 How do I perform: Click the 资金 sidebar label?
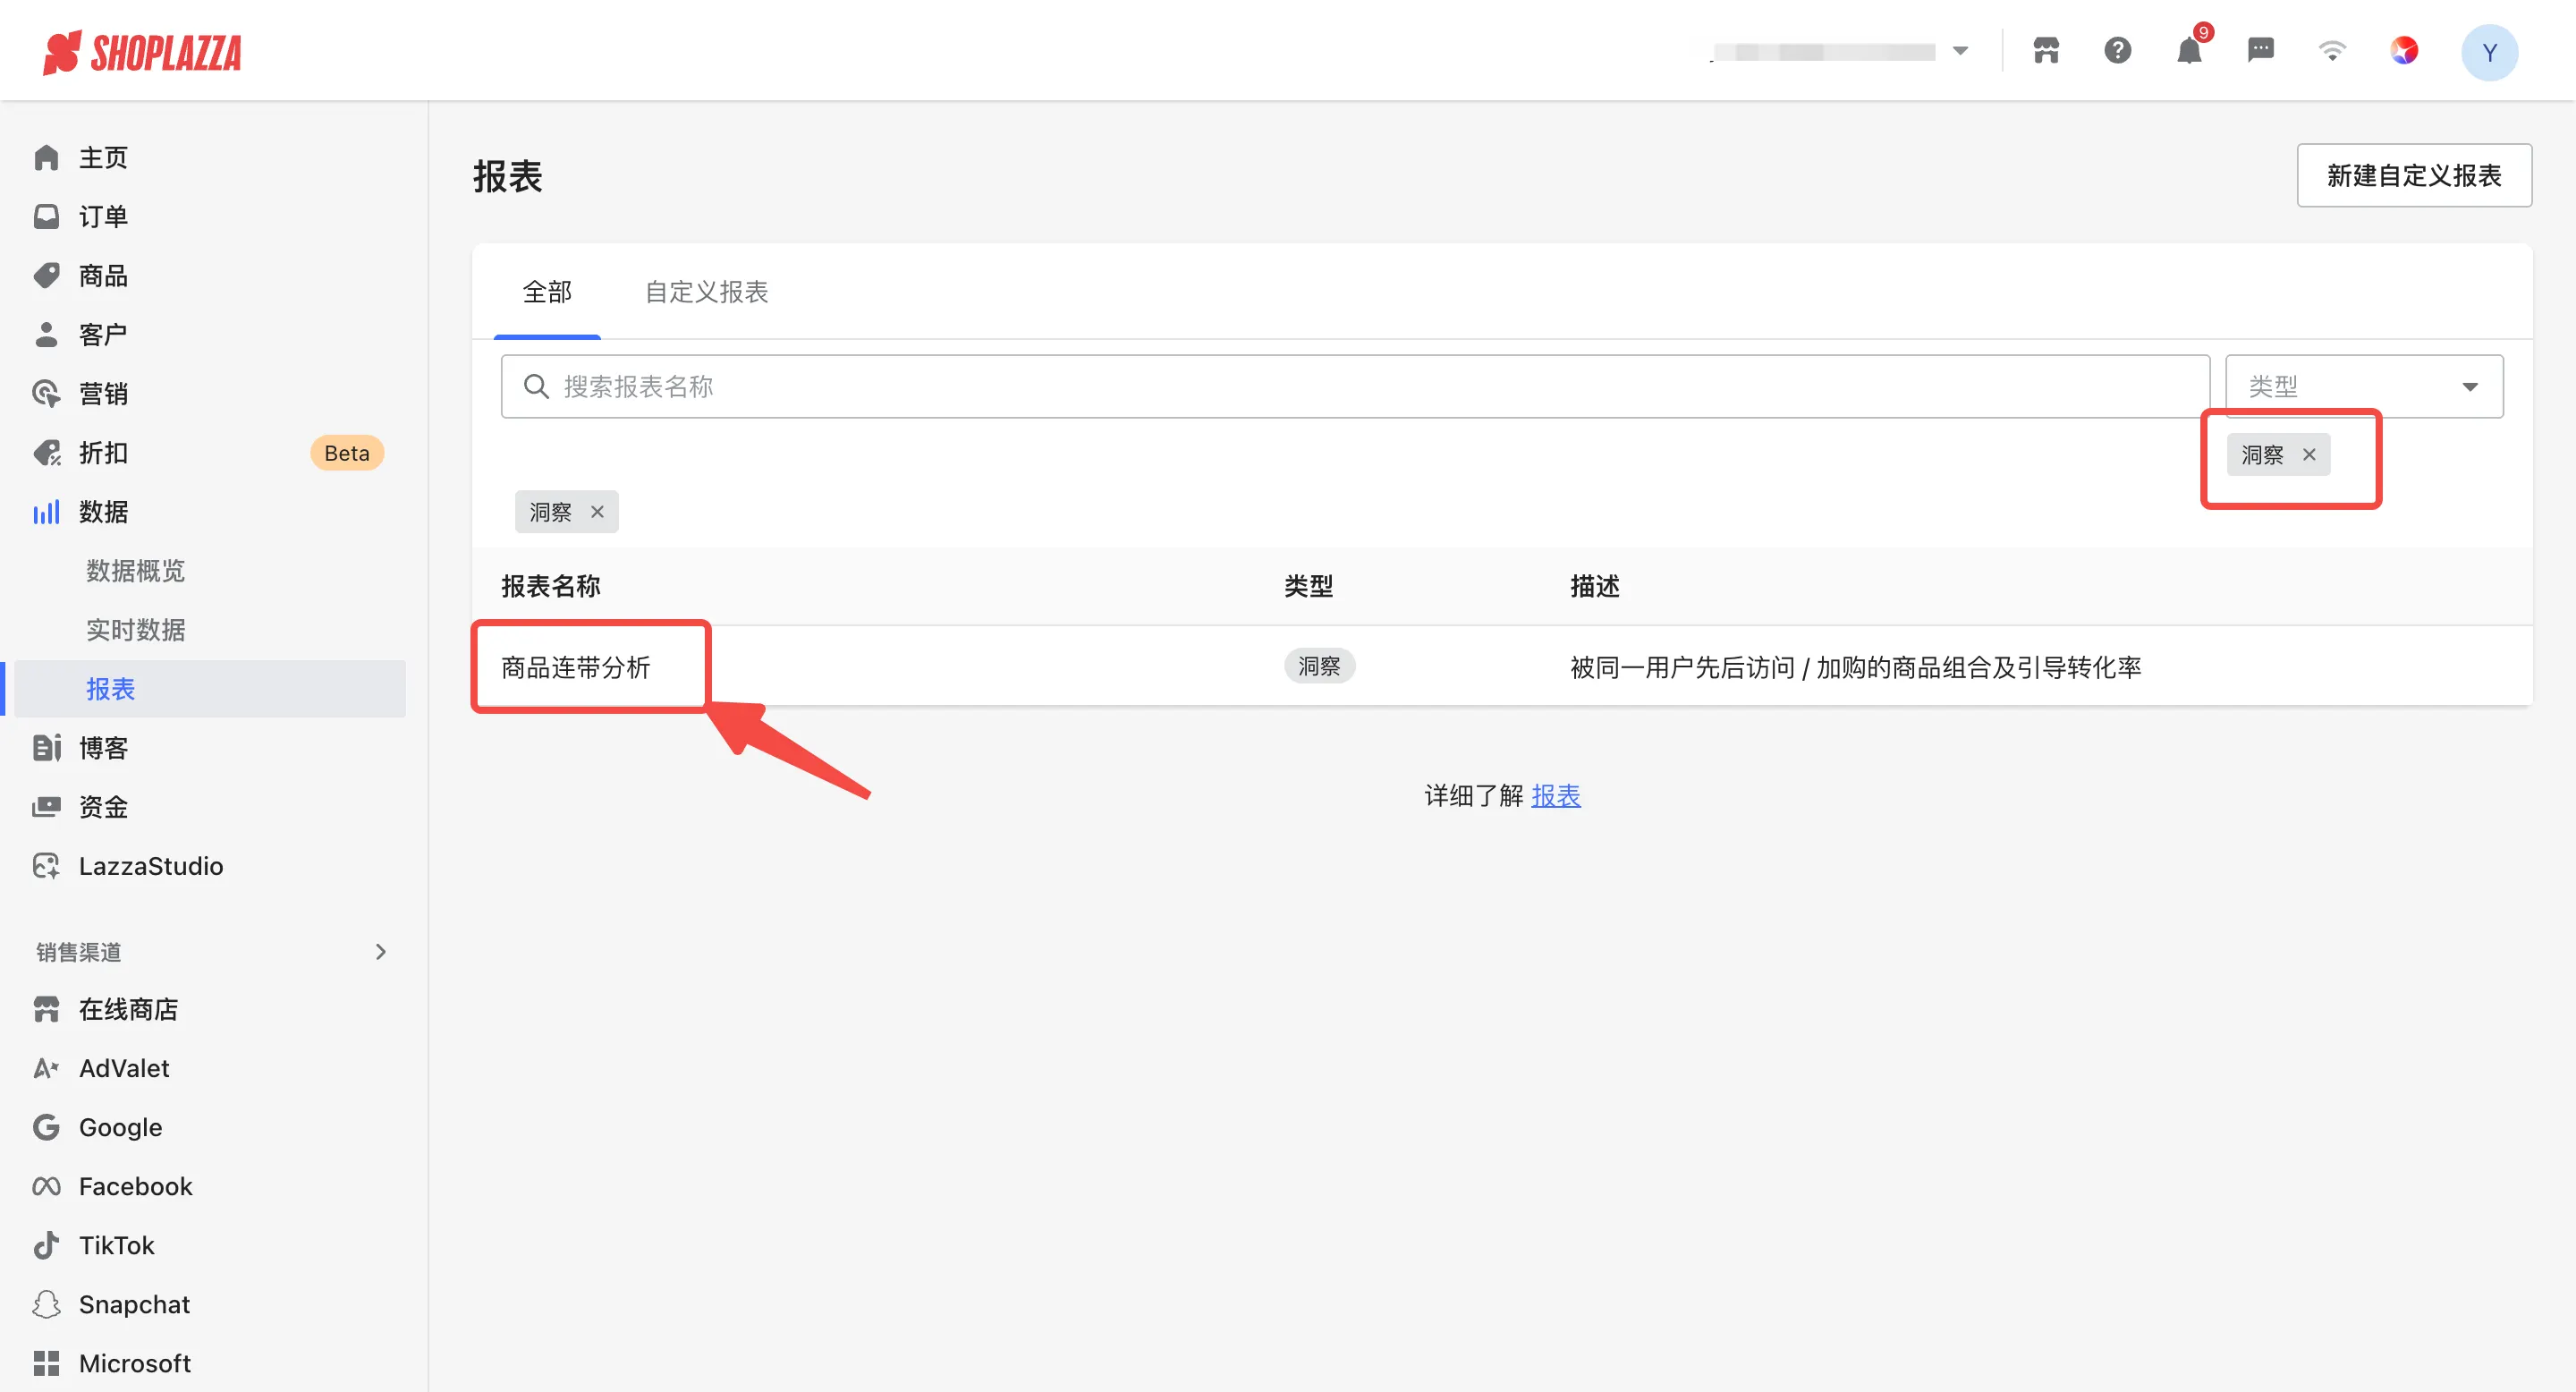pos(104,807)
